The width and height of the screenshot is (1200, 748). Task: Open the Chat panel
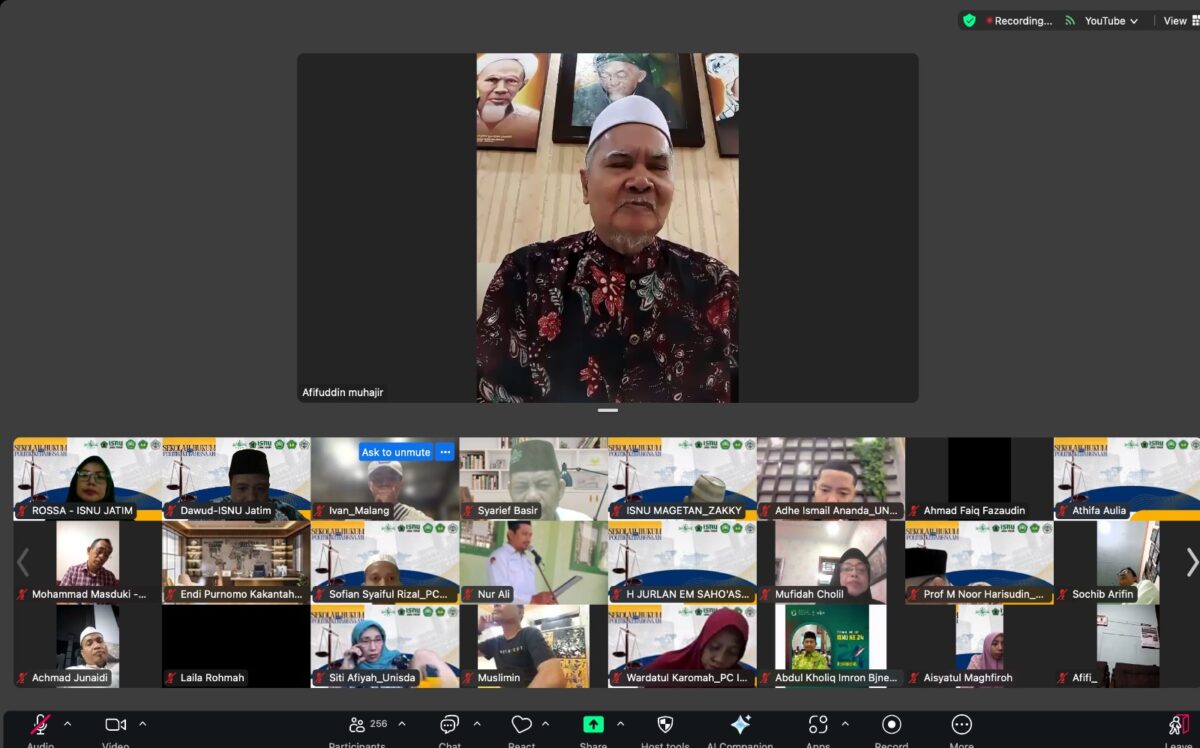point(449,725)
